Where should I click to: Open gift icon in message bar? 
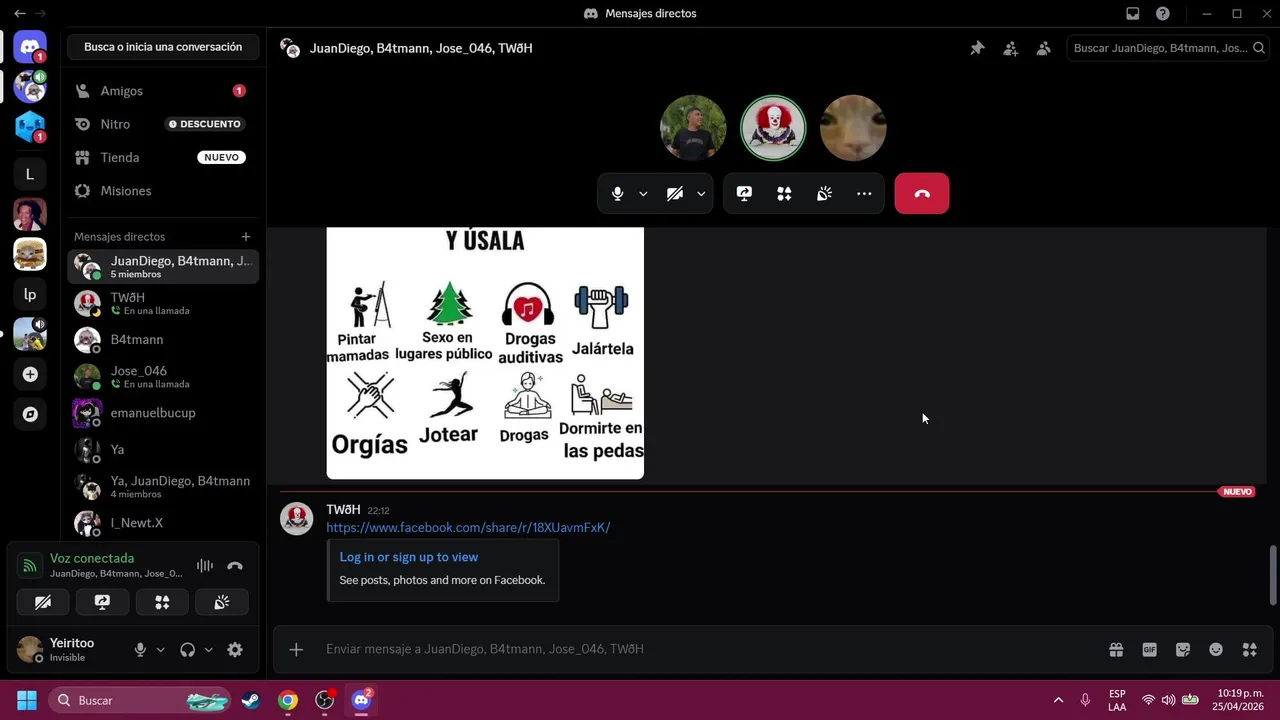(x=1116, y=650)
